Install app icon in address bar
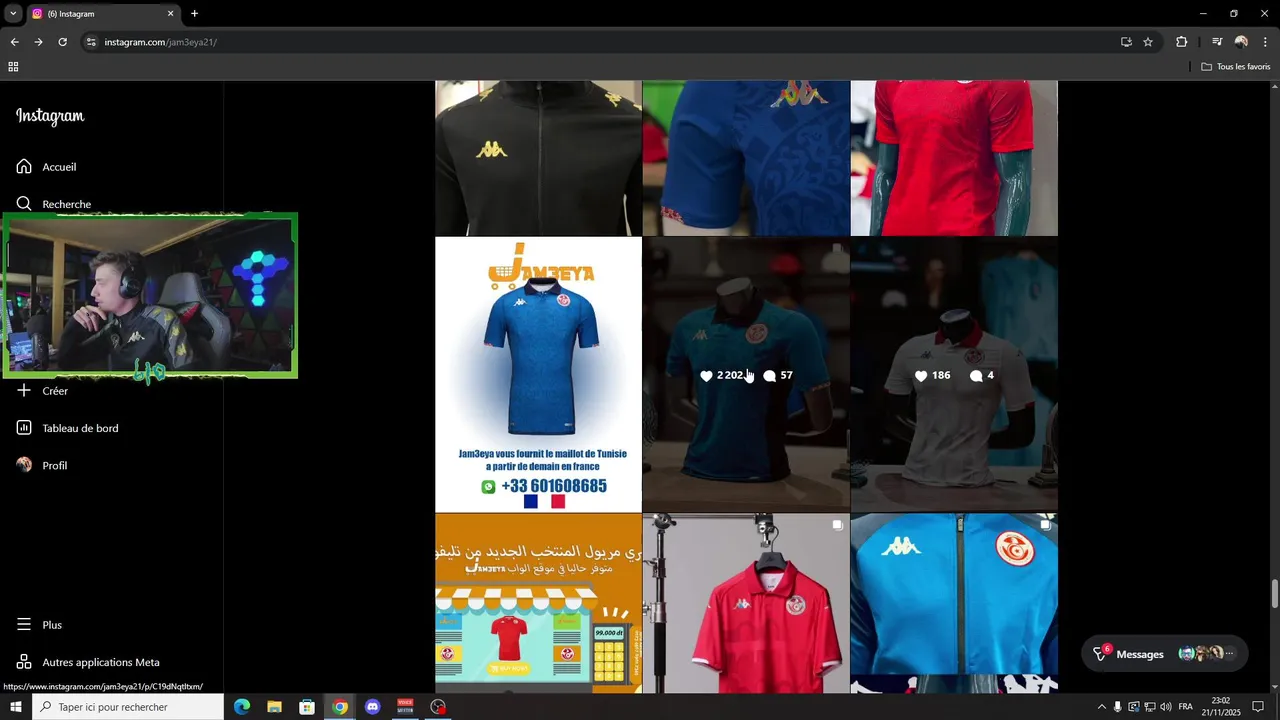Image resolution: width=1280 pixels, height=720 pixels. click(x=1126, y=42)
